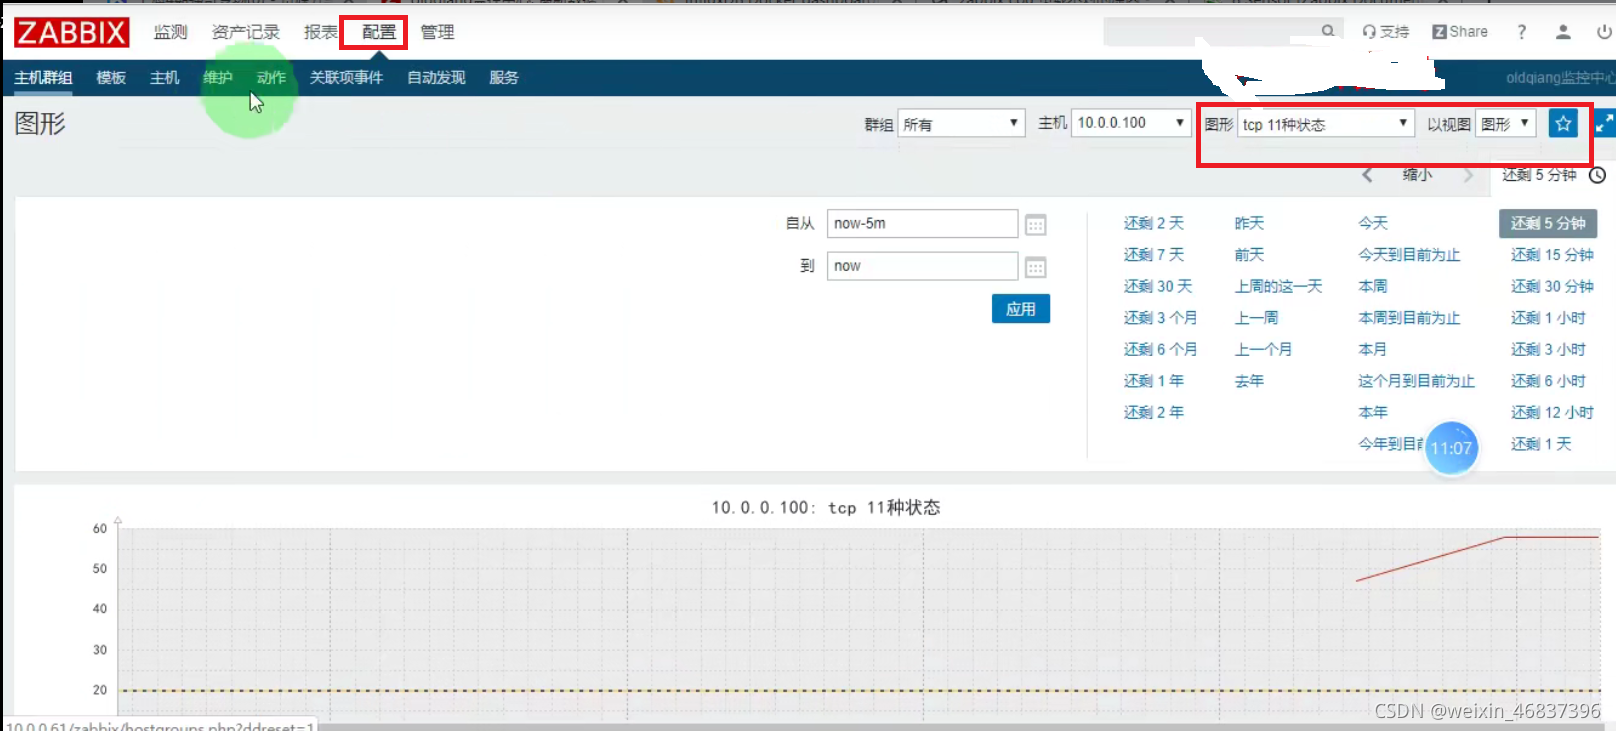The image size is (1616, 731).
Task: Select 自动发现 submenu tab
Action: [436, 78]
